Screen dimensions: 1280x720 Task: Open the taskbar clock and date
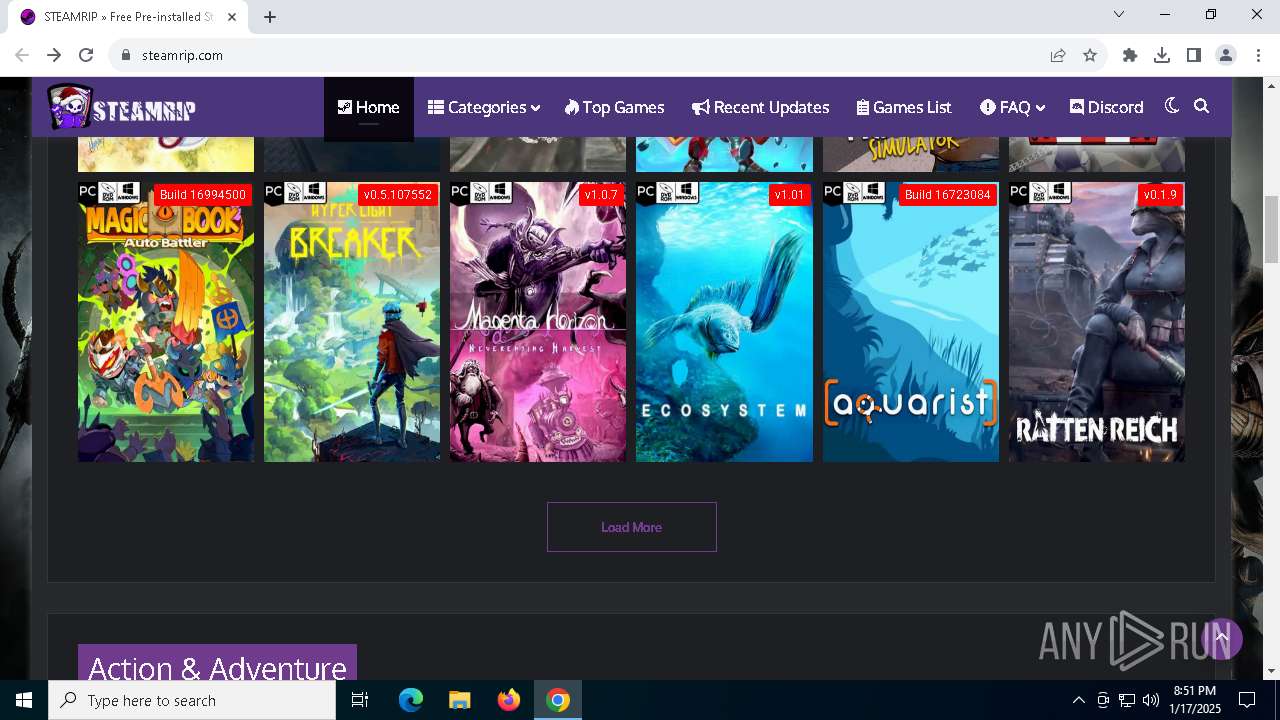[x=1194, y=700]
